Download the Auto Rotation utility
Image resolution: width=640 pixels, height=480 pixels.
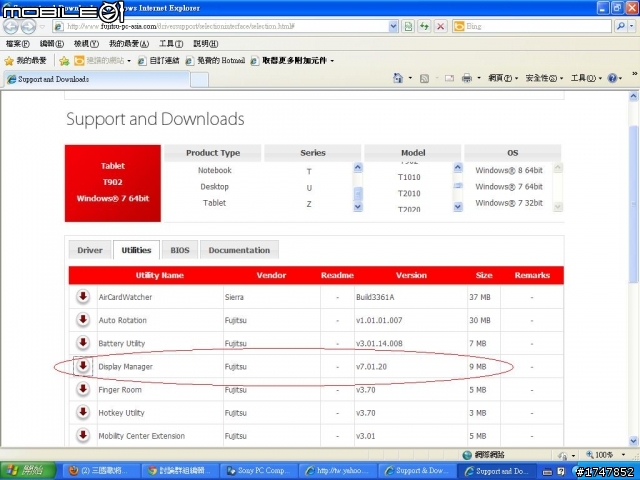point(83,320)
